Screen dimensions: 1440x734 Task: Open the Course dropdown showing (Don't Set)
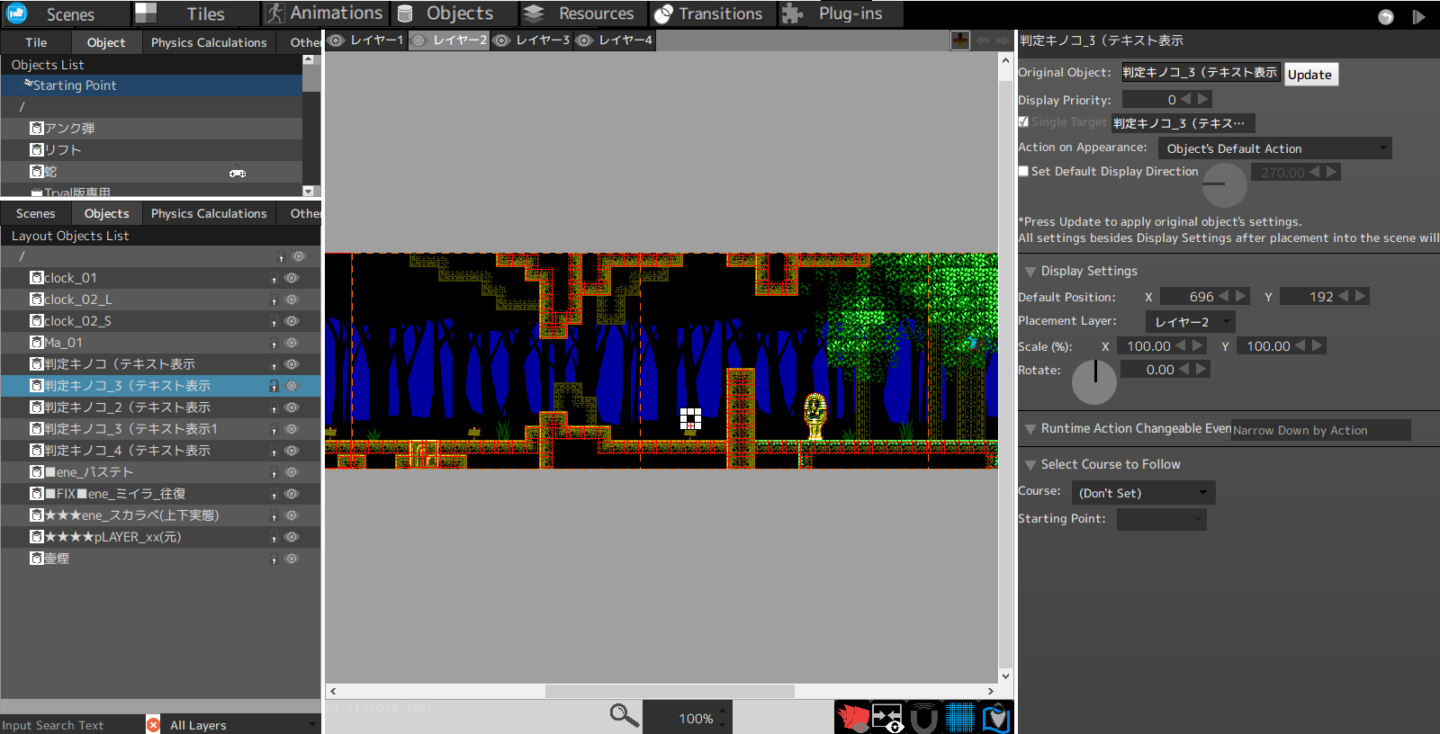1142,492
